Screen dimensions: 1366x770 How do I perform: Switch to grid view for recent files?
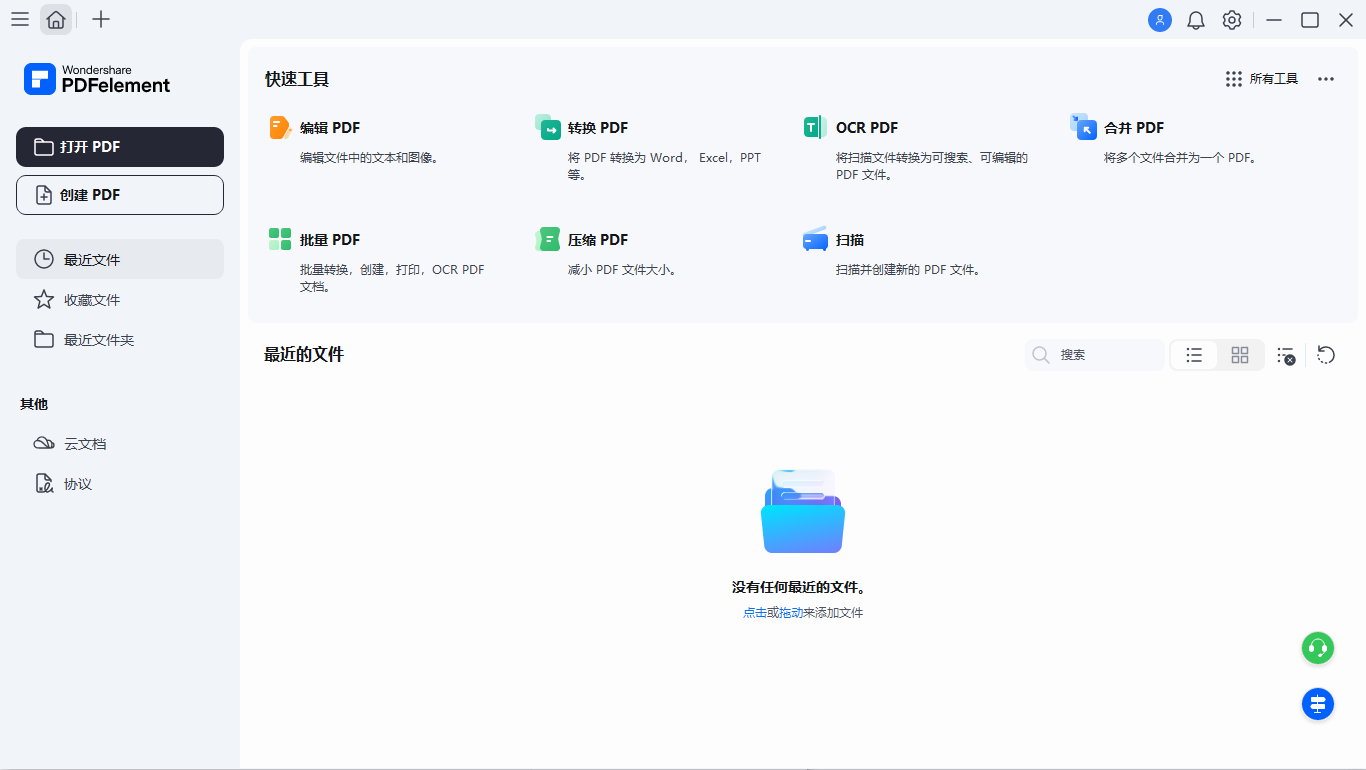coord(1240,355)
